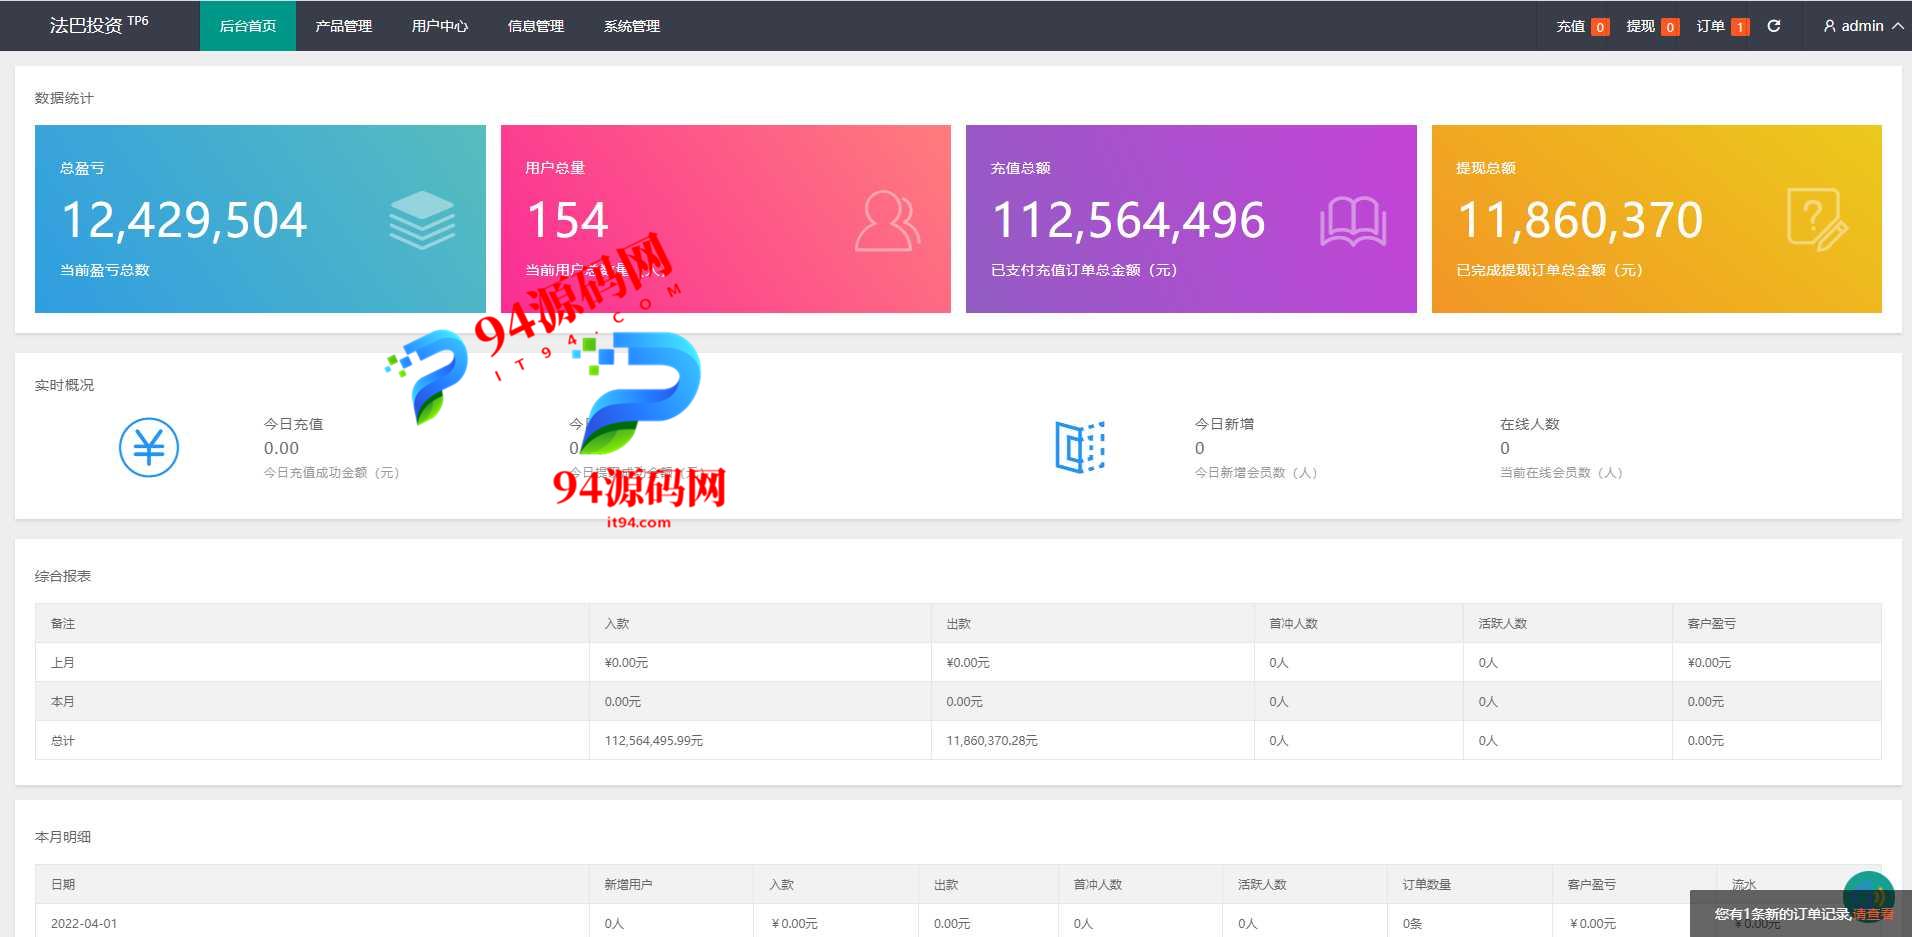Open the admin user dropdown
1912x937 pixels.
1863,26
